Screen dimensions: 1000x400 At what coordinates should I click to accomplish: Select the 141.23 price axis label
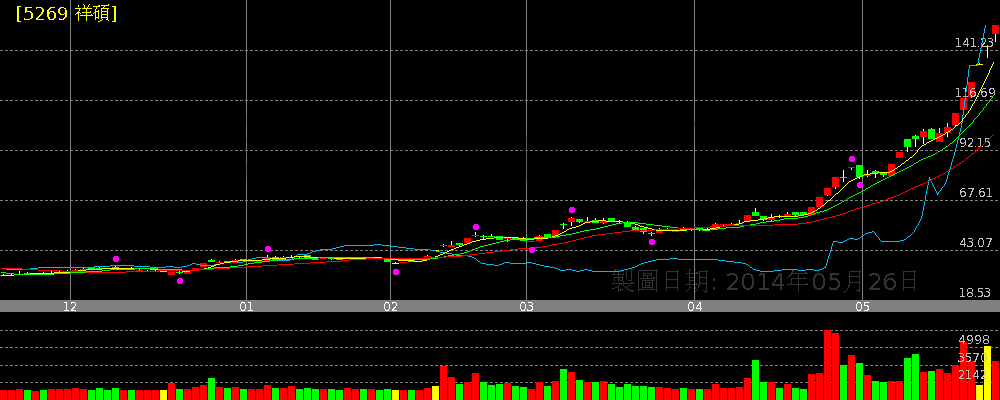pyautogui.click(x=974, y=43)
